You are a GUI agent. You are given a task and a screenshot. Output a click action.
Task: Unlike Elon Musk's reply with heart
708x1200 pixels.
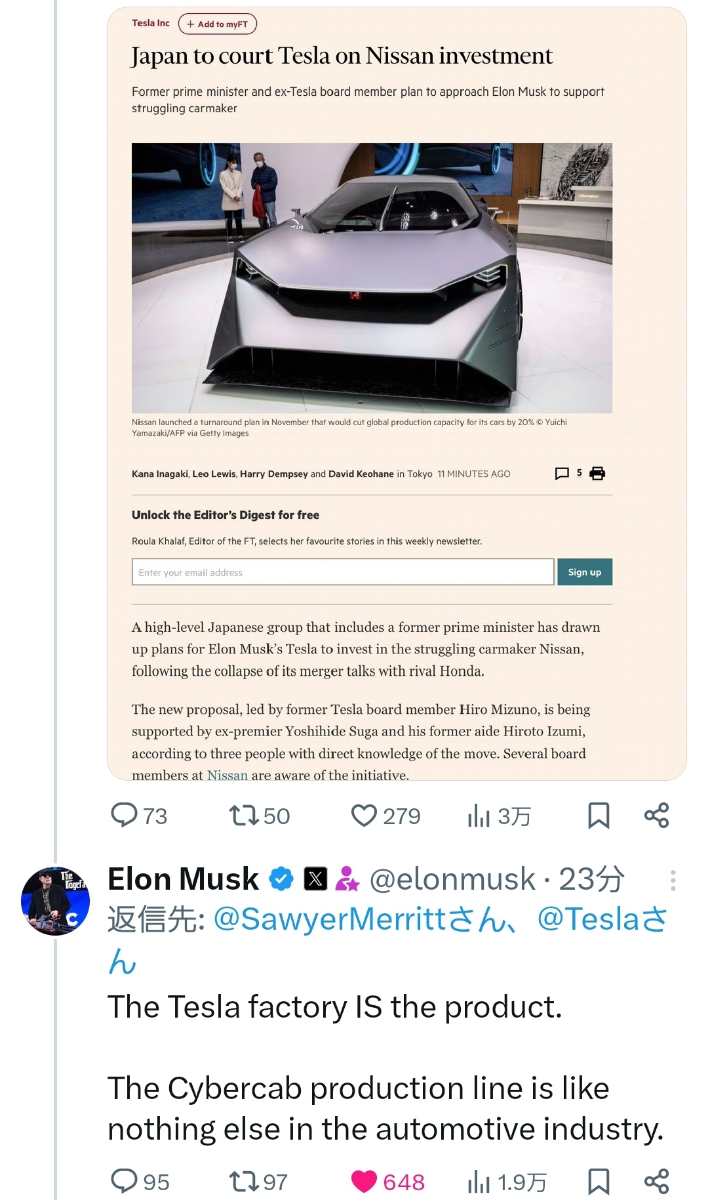(x=364, y=1182)
